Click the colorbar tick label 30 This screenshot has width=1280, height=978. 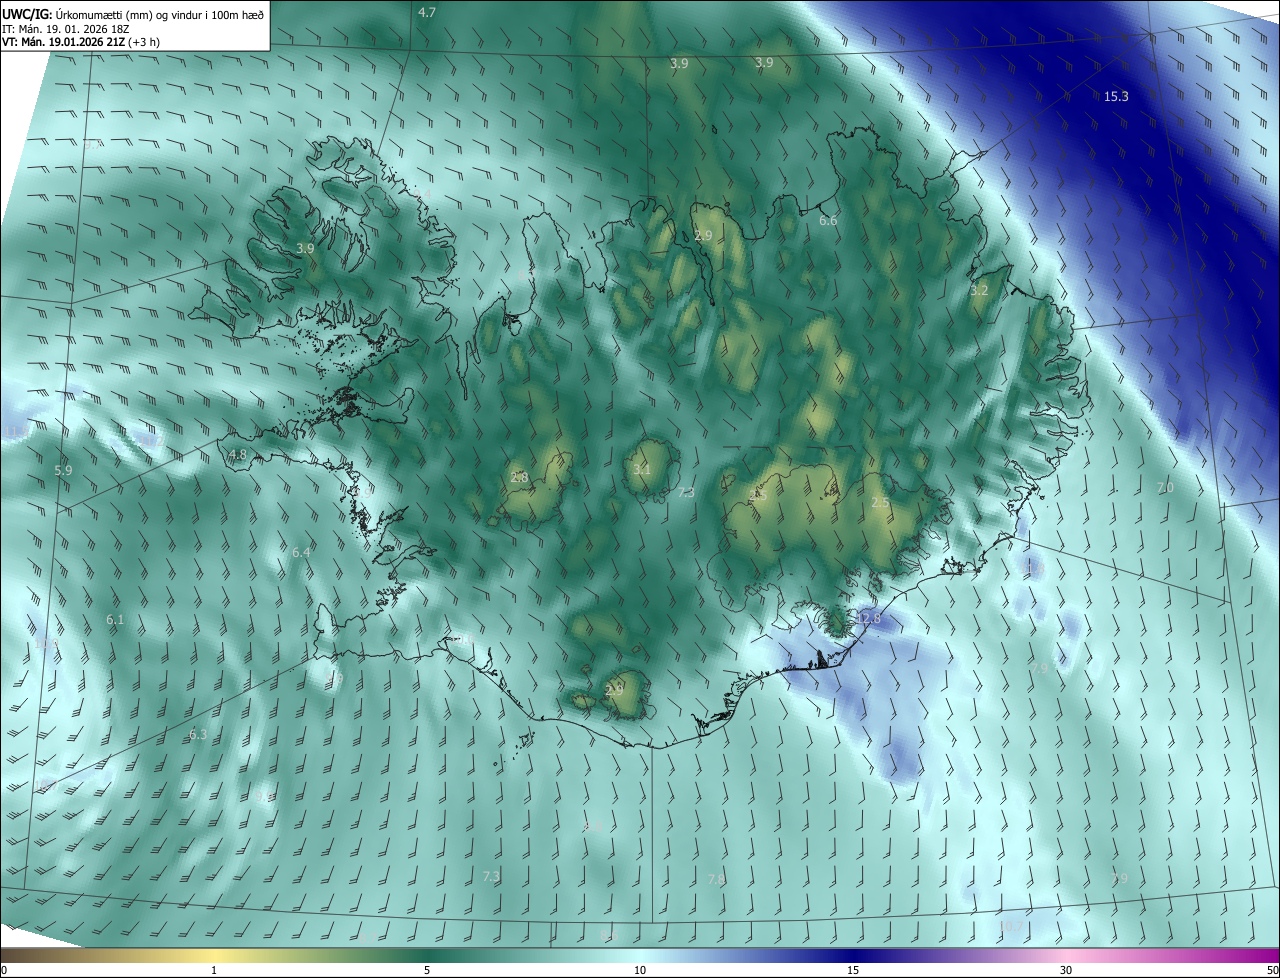pos(1066,970)
